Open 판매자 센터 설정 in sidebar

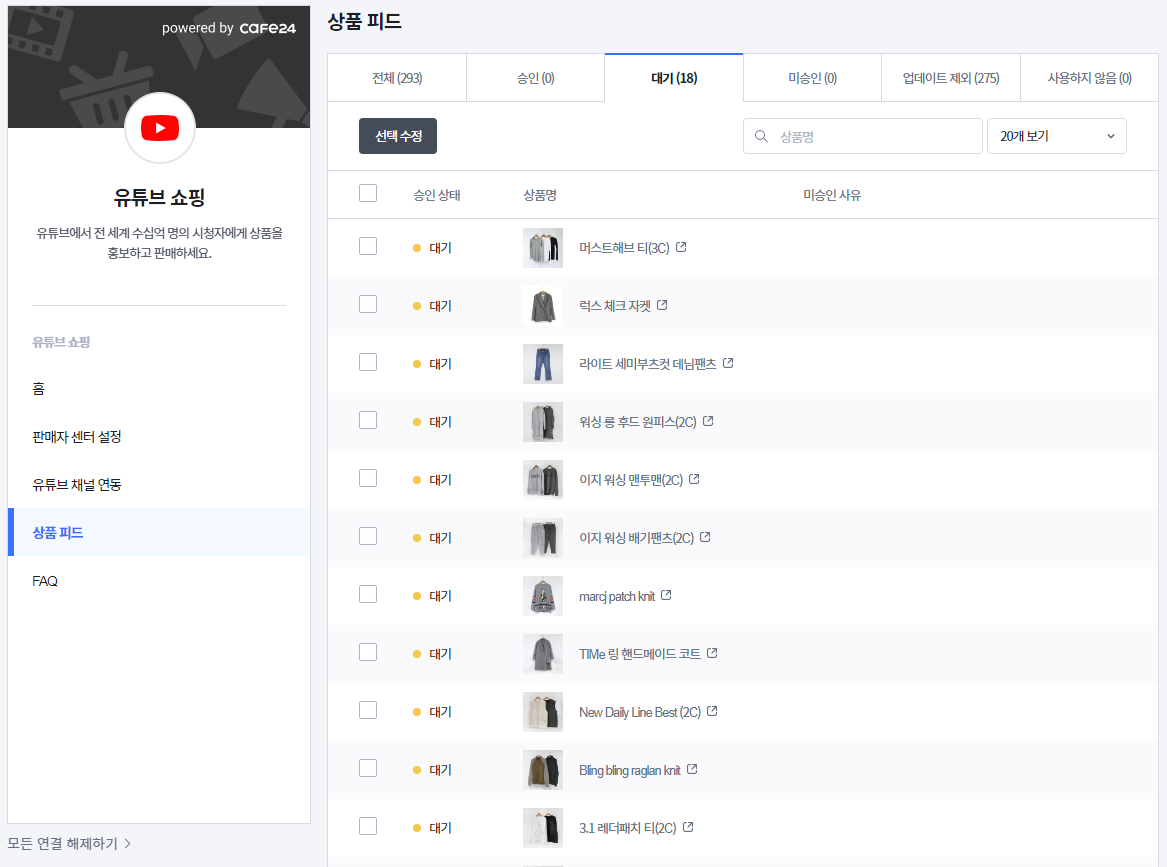(x=159, y=437)
